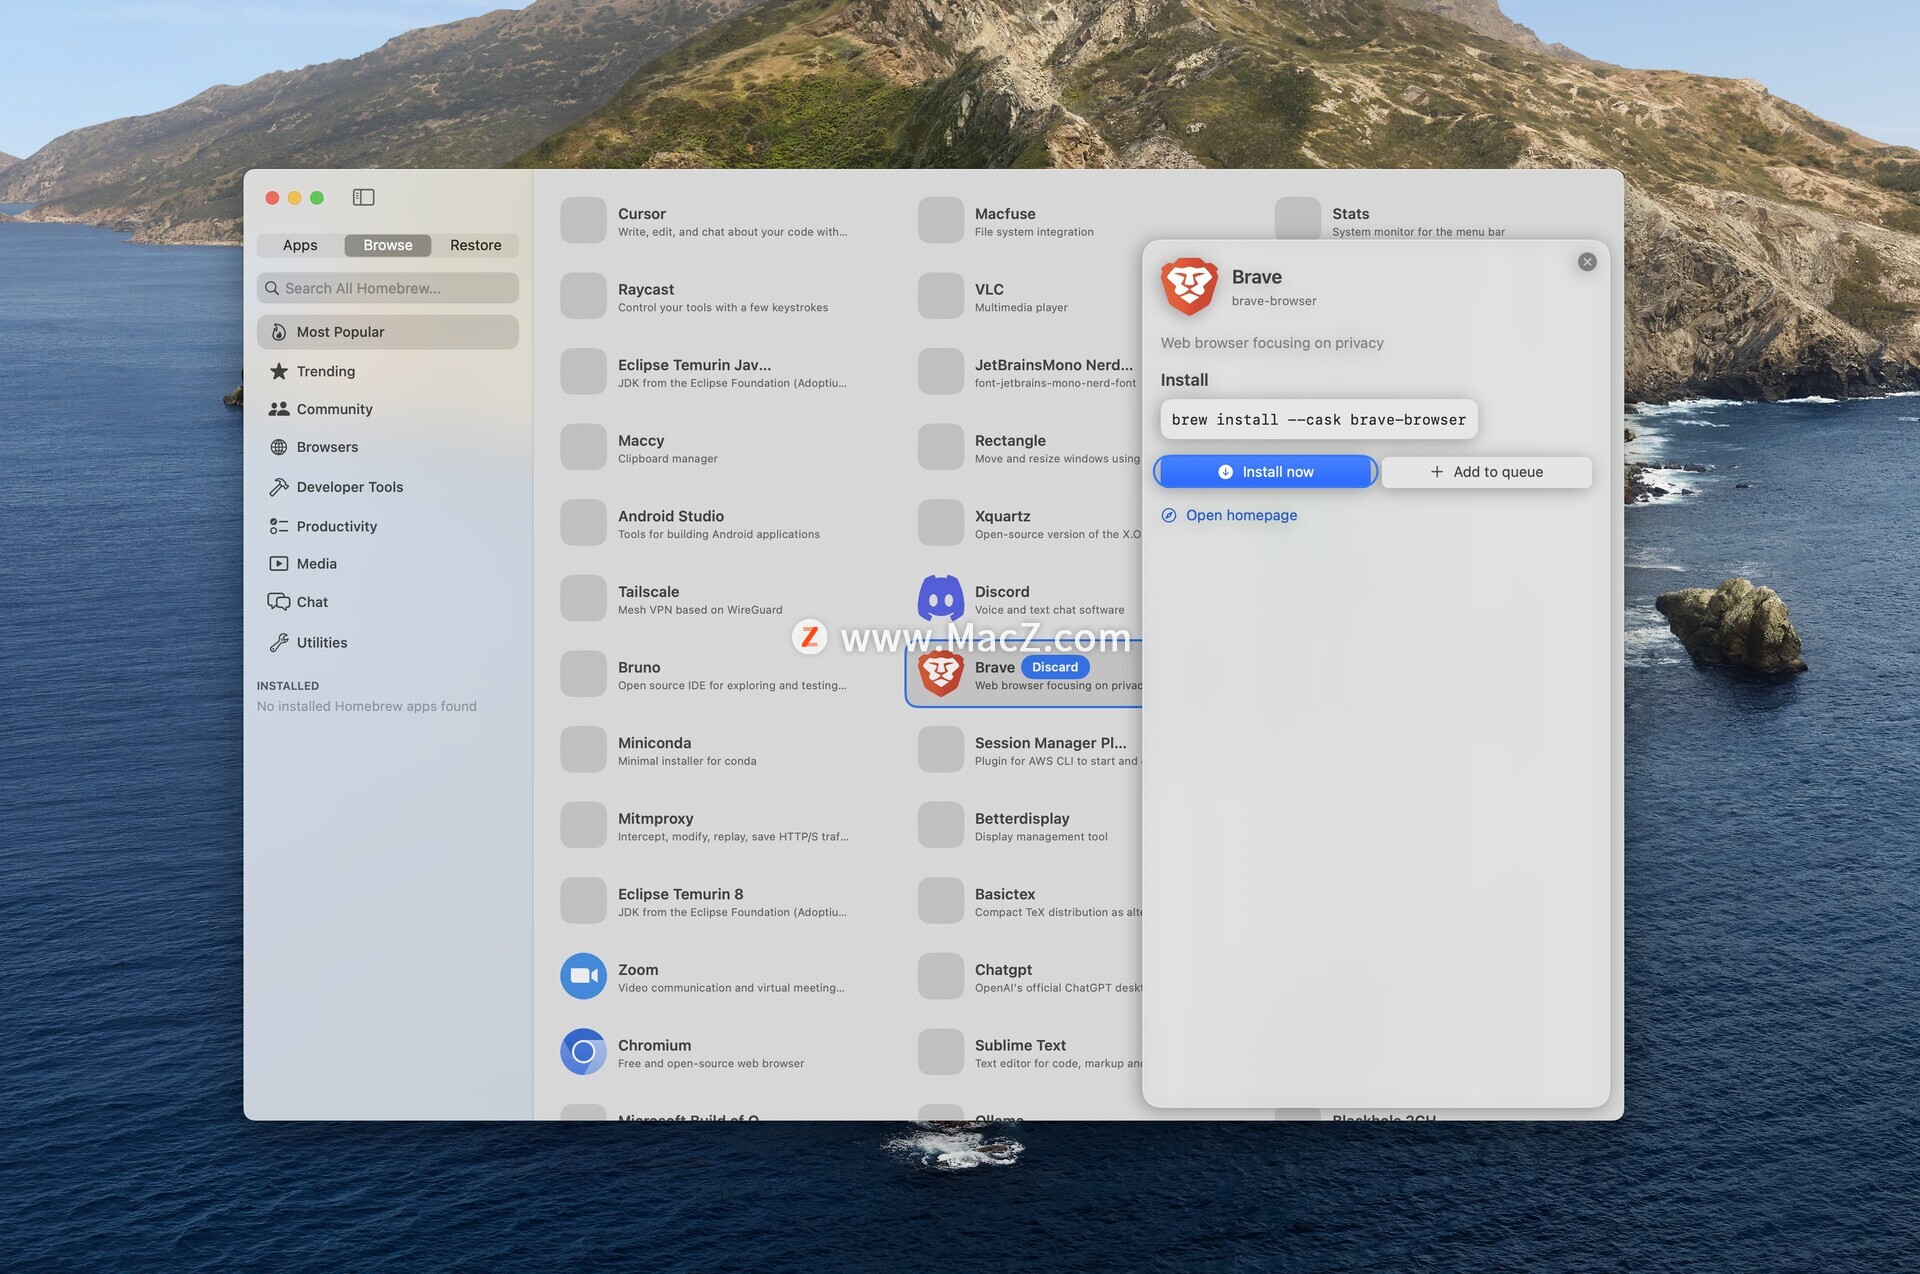Click the Chromium app icon
The image size is (1920, 1274).
coord(583,1052)
